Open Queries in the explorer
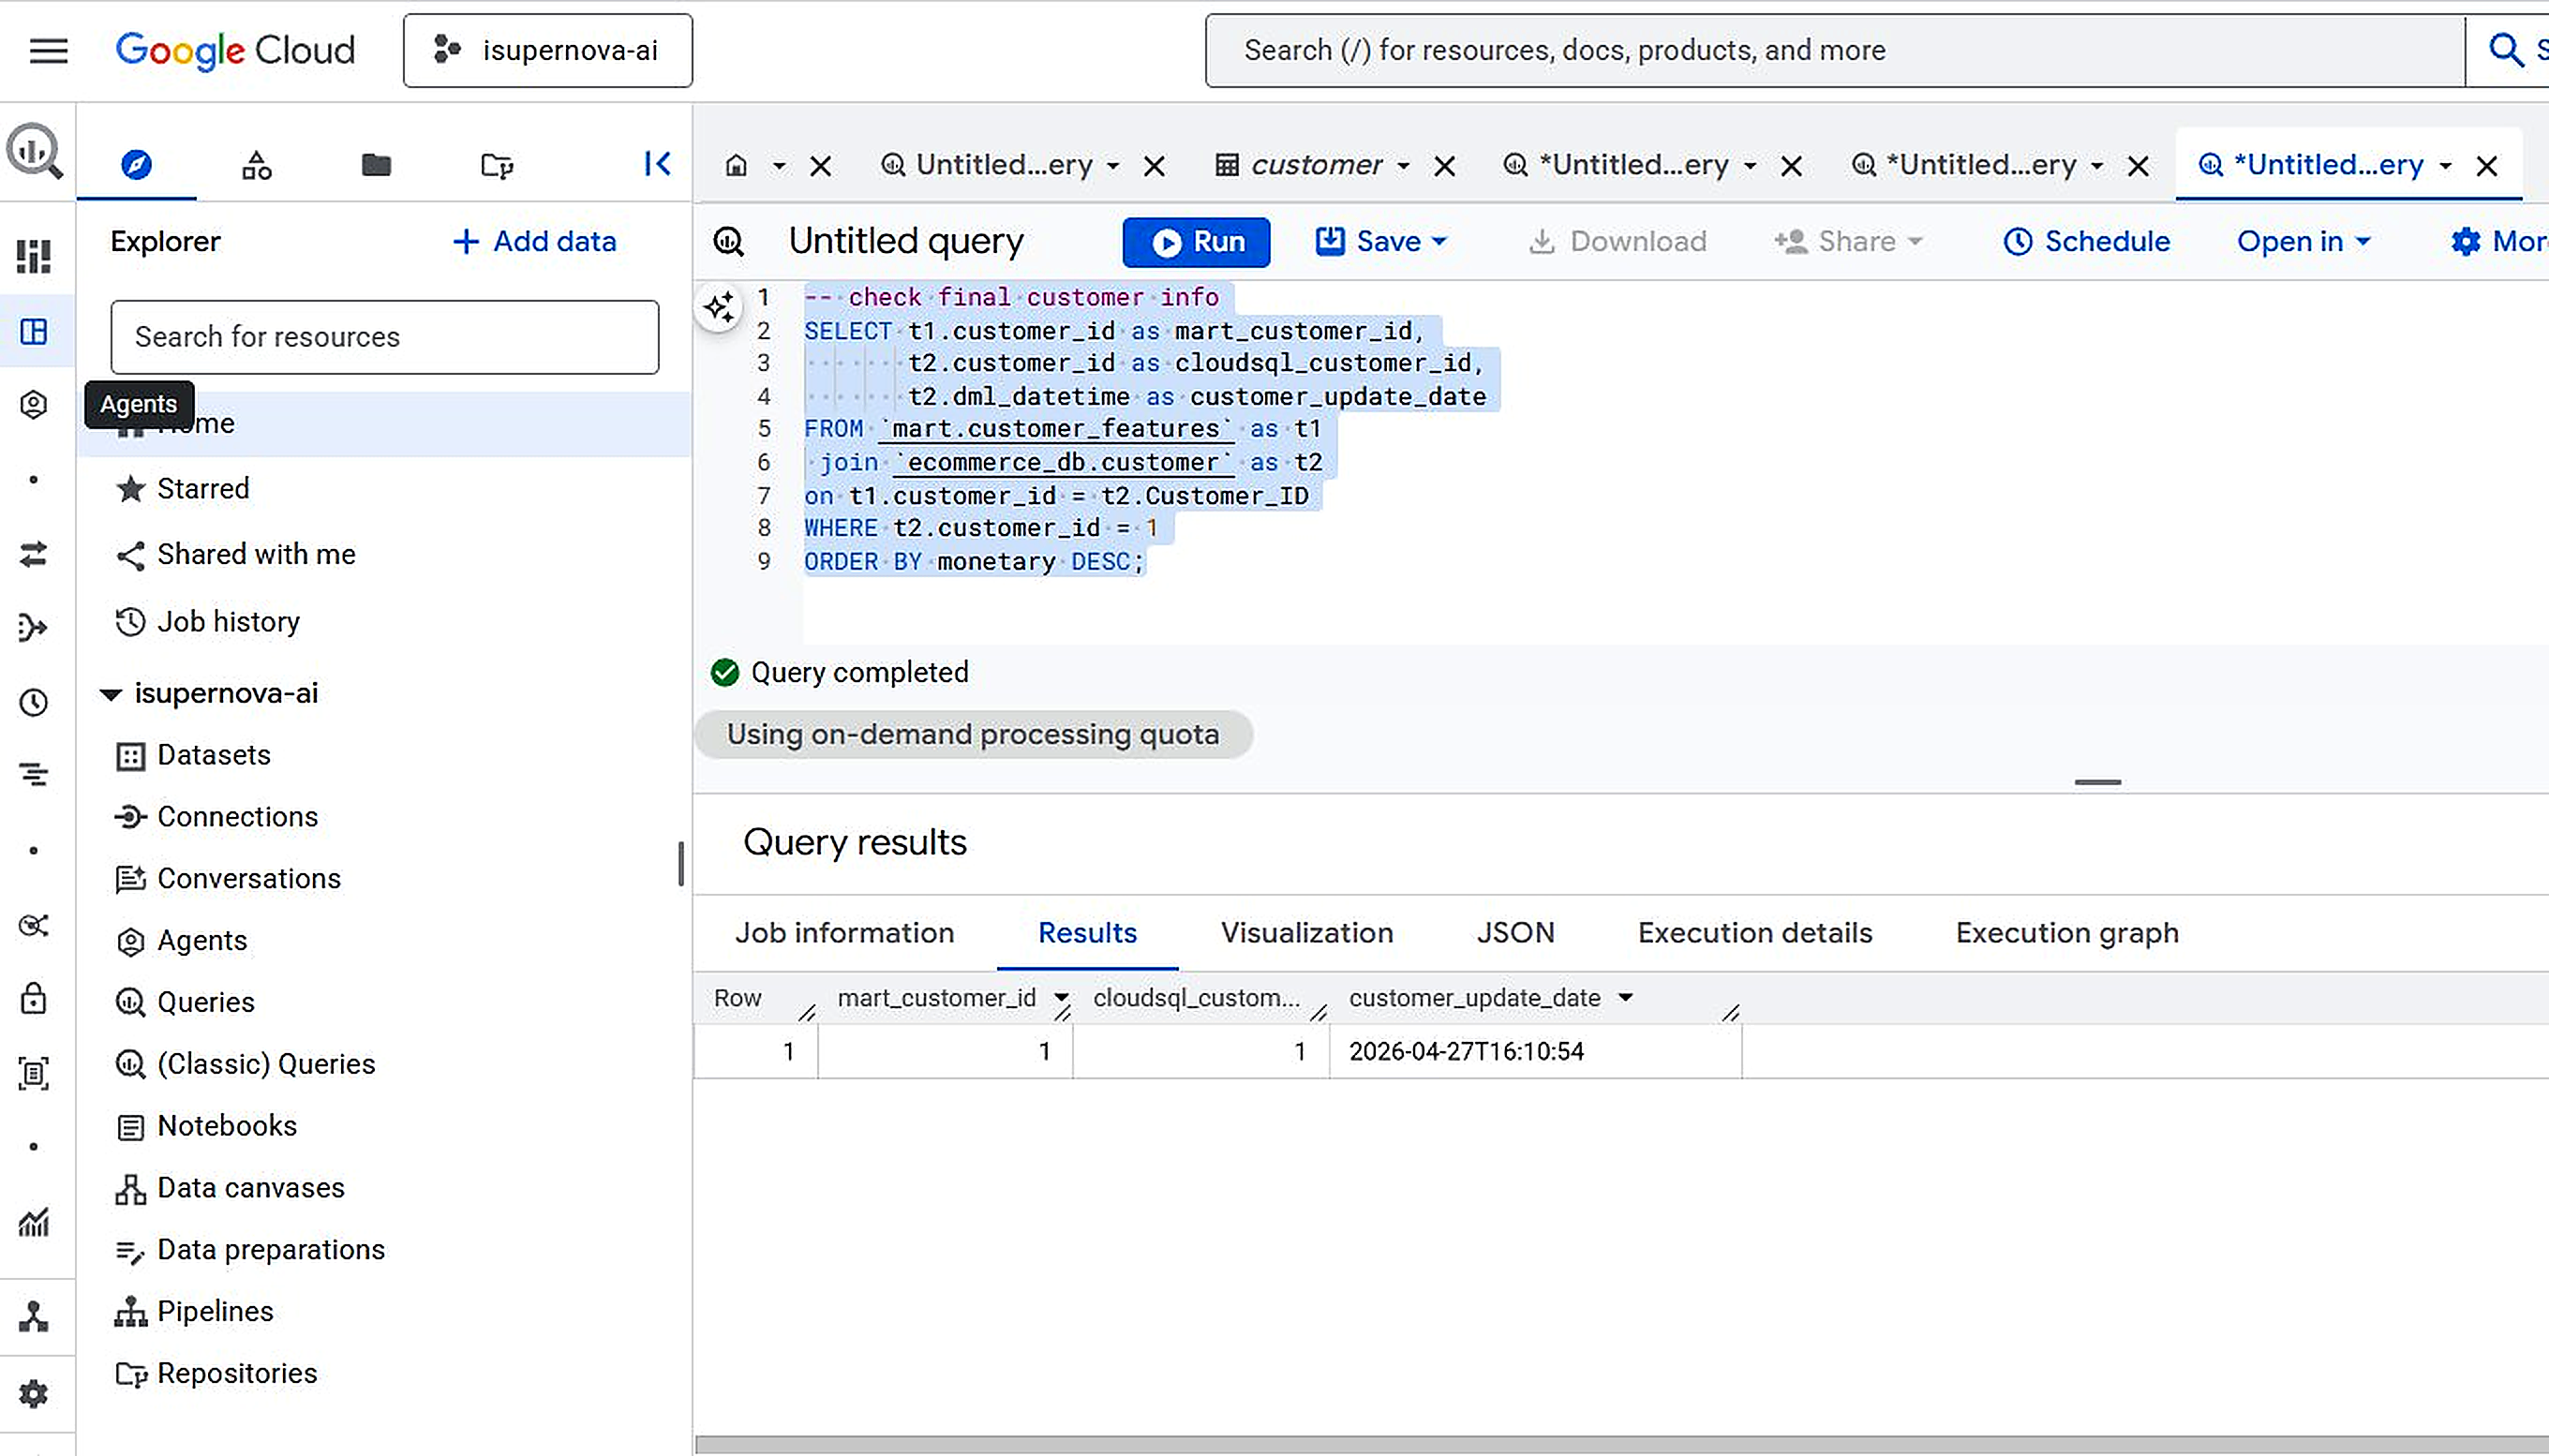 (x=205, y=1002)
